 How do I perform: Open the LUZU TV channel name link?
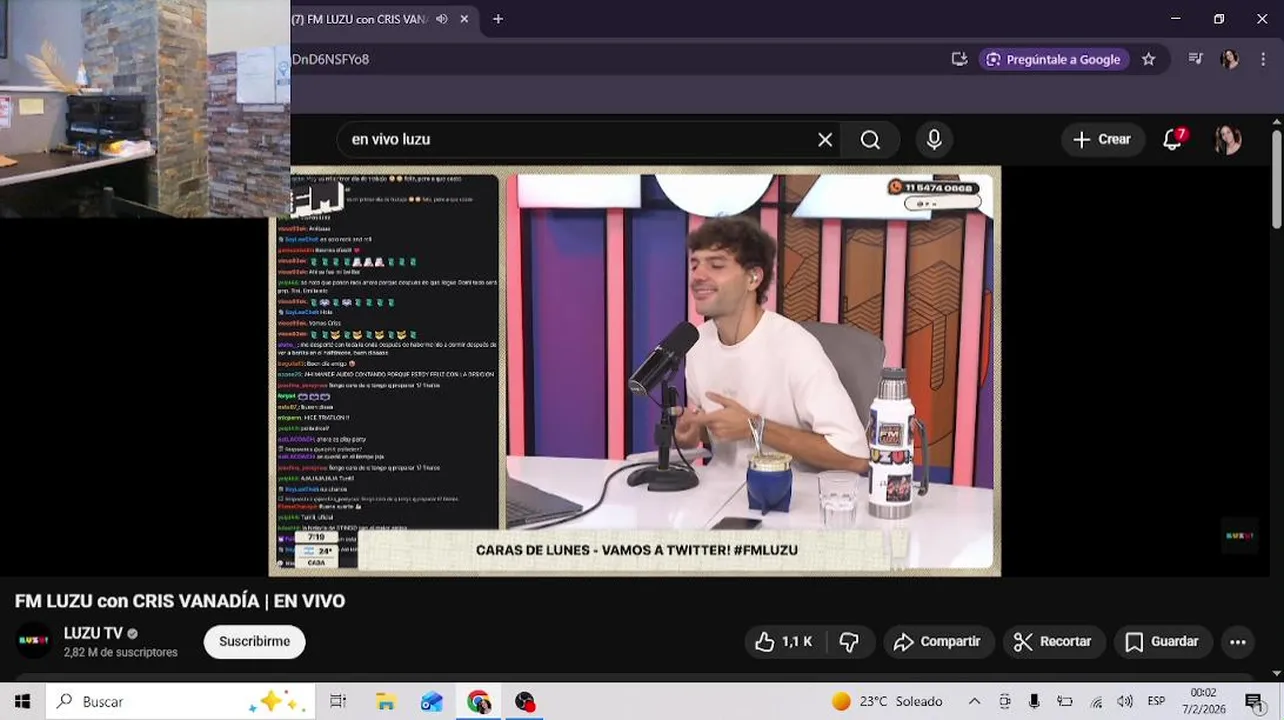click(93, 633)
